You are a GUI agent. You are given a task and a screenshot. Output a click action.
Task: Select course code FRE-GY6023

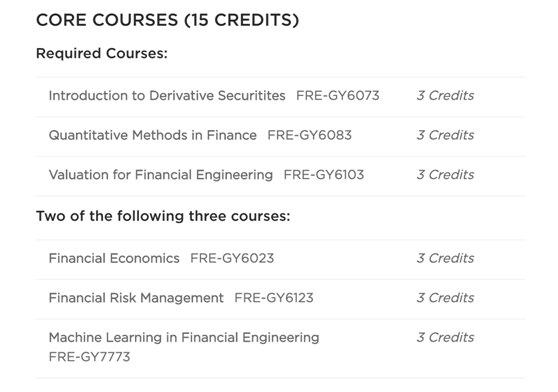[232, 258]
